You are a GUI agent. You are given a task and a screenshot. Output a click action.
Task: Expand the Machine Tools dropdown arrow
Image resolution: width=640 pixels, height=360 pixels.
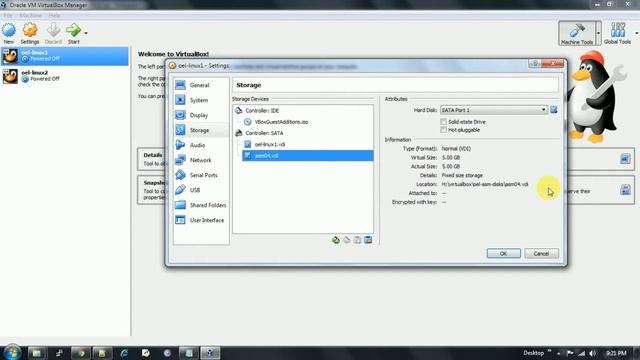pos(598,33)
